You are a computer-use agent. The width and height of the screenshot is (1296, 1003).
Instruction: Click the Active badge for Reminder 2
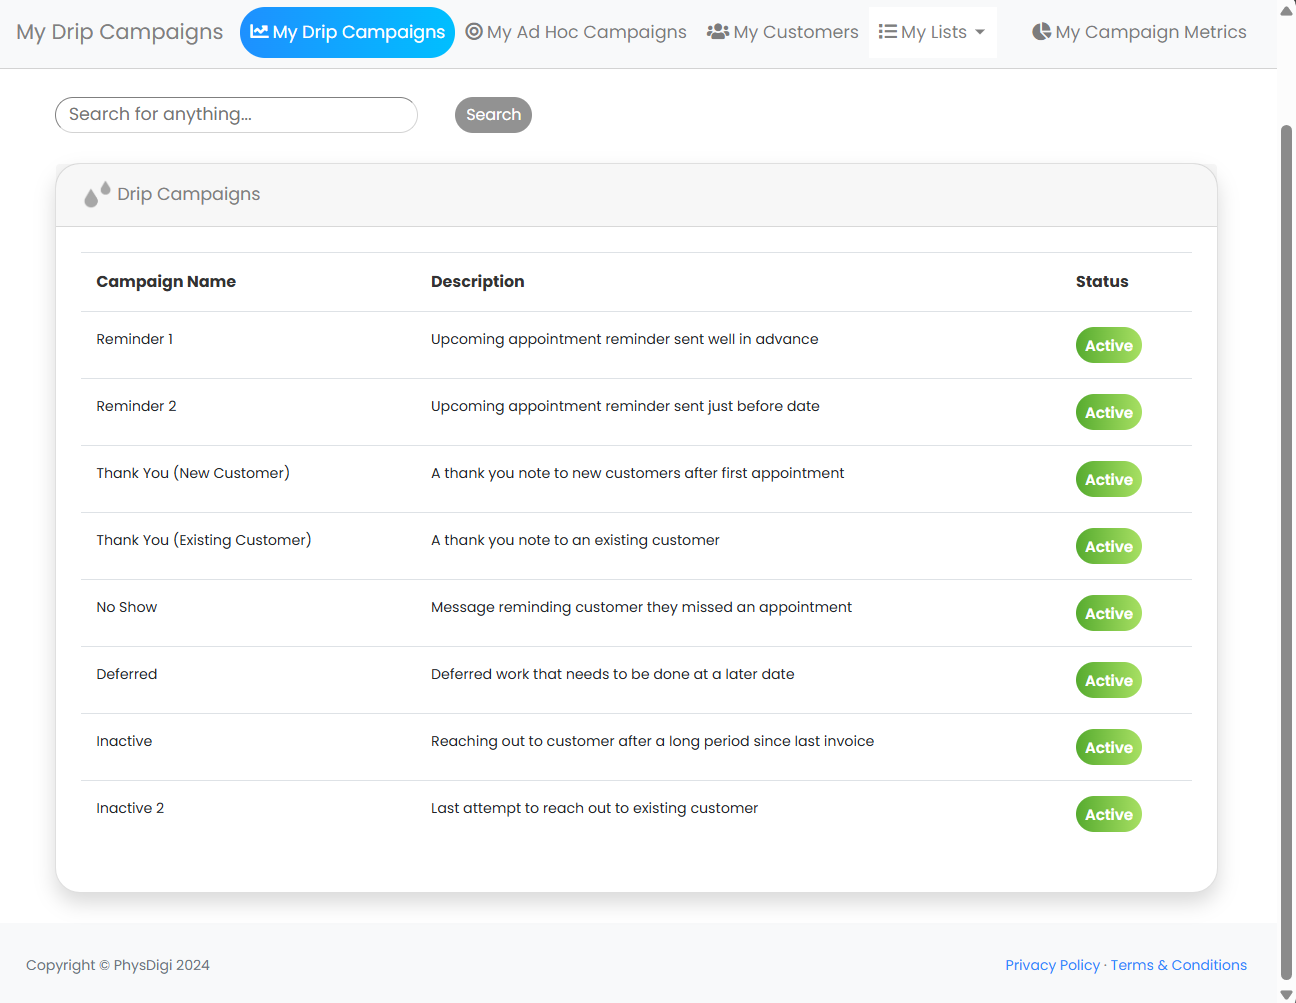point(1109,412)
